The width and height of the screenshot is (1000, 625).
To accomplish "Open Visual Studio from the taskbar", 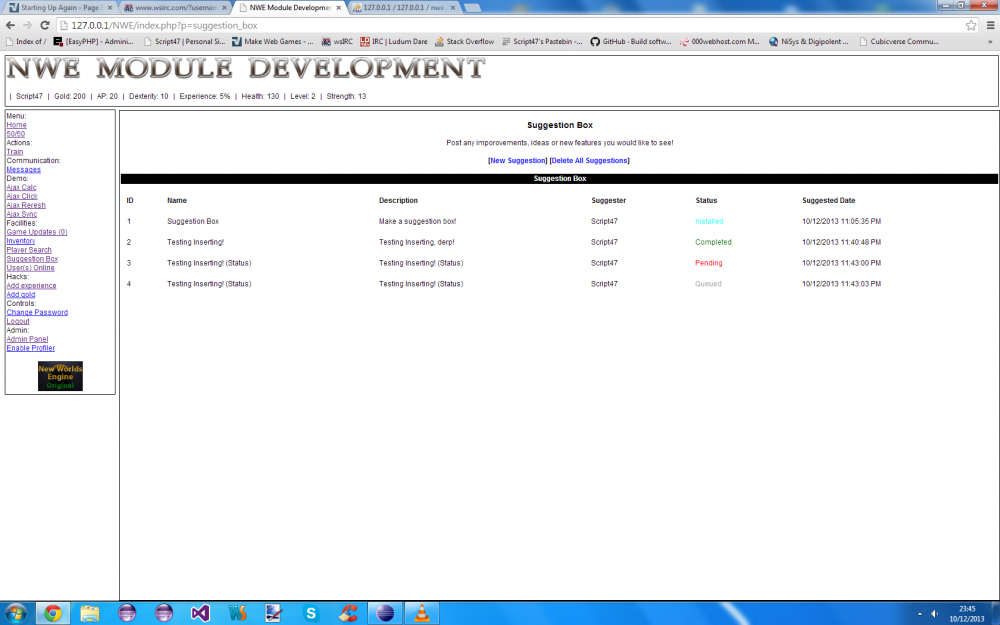I will coord(200,613).
